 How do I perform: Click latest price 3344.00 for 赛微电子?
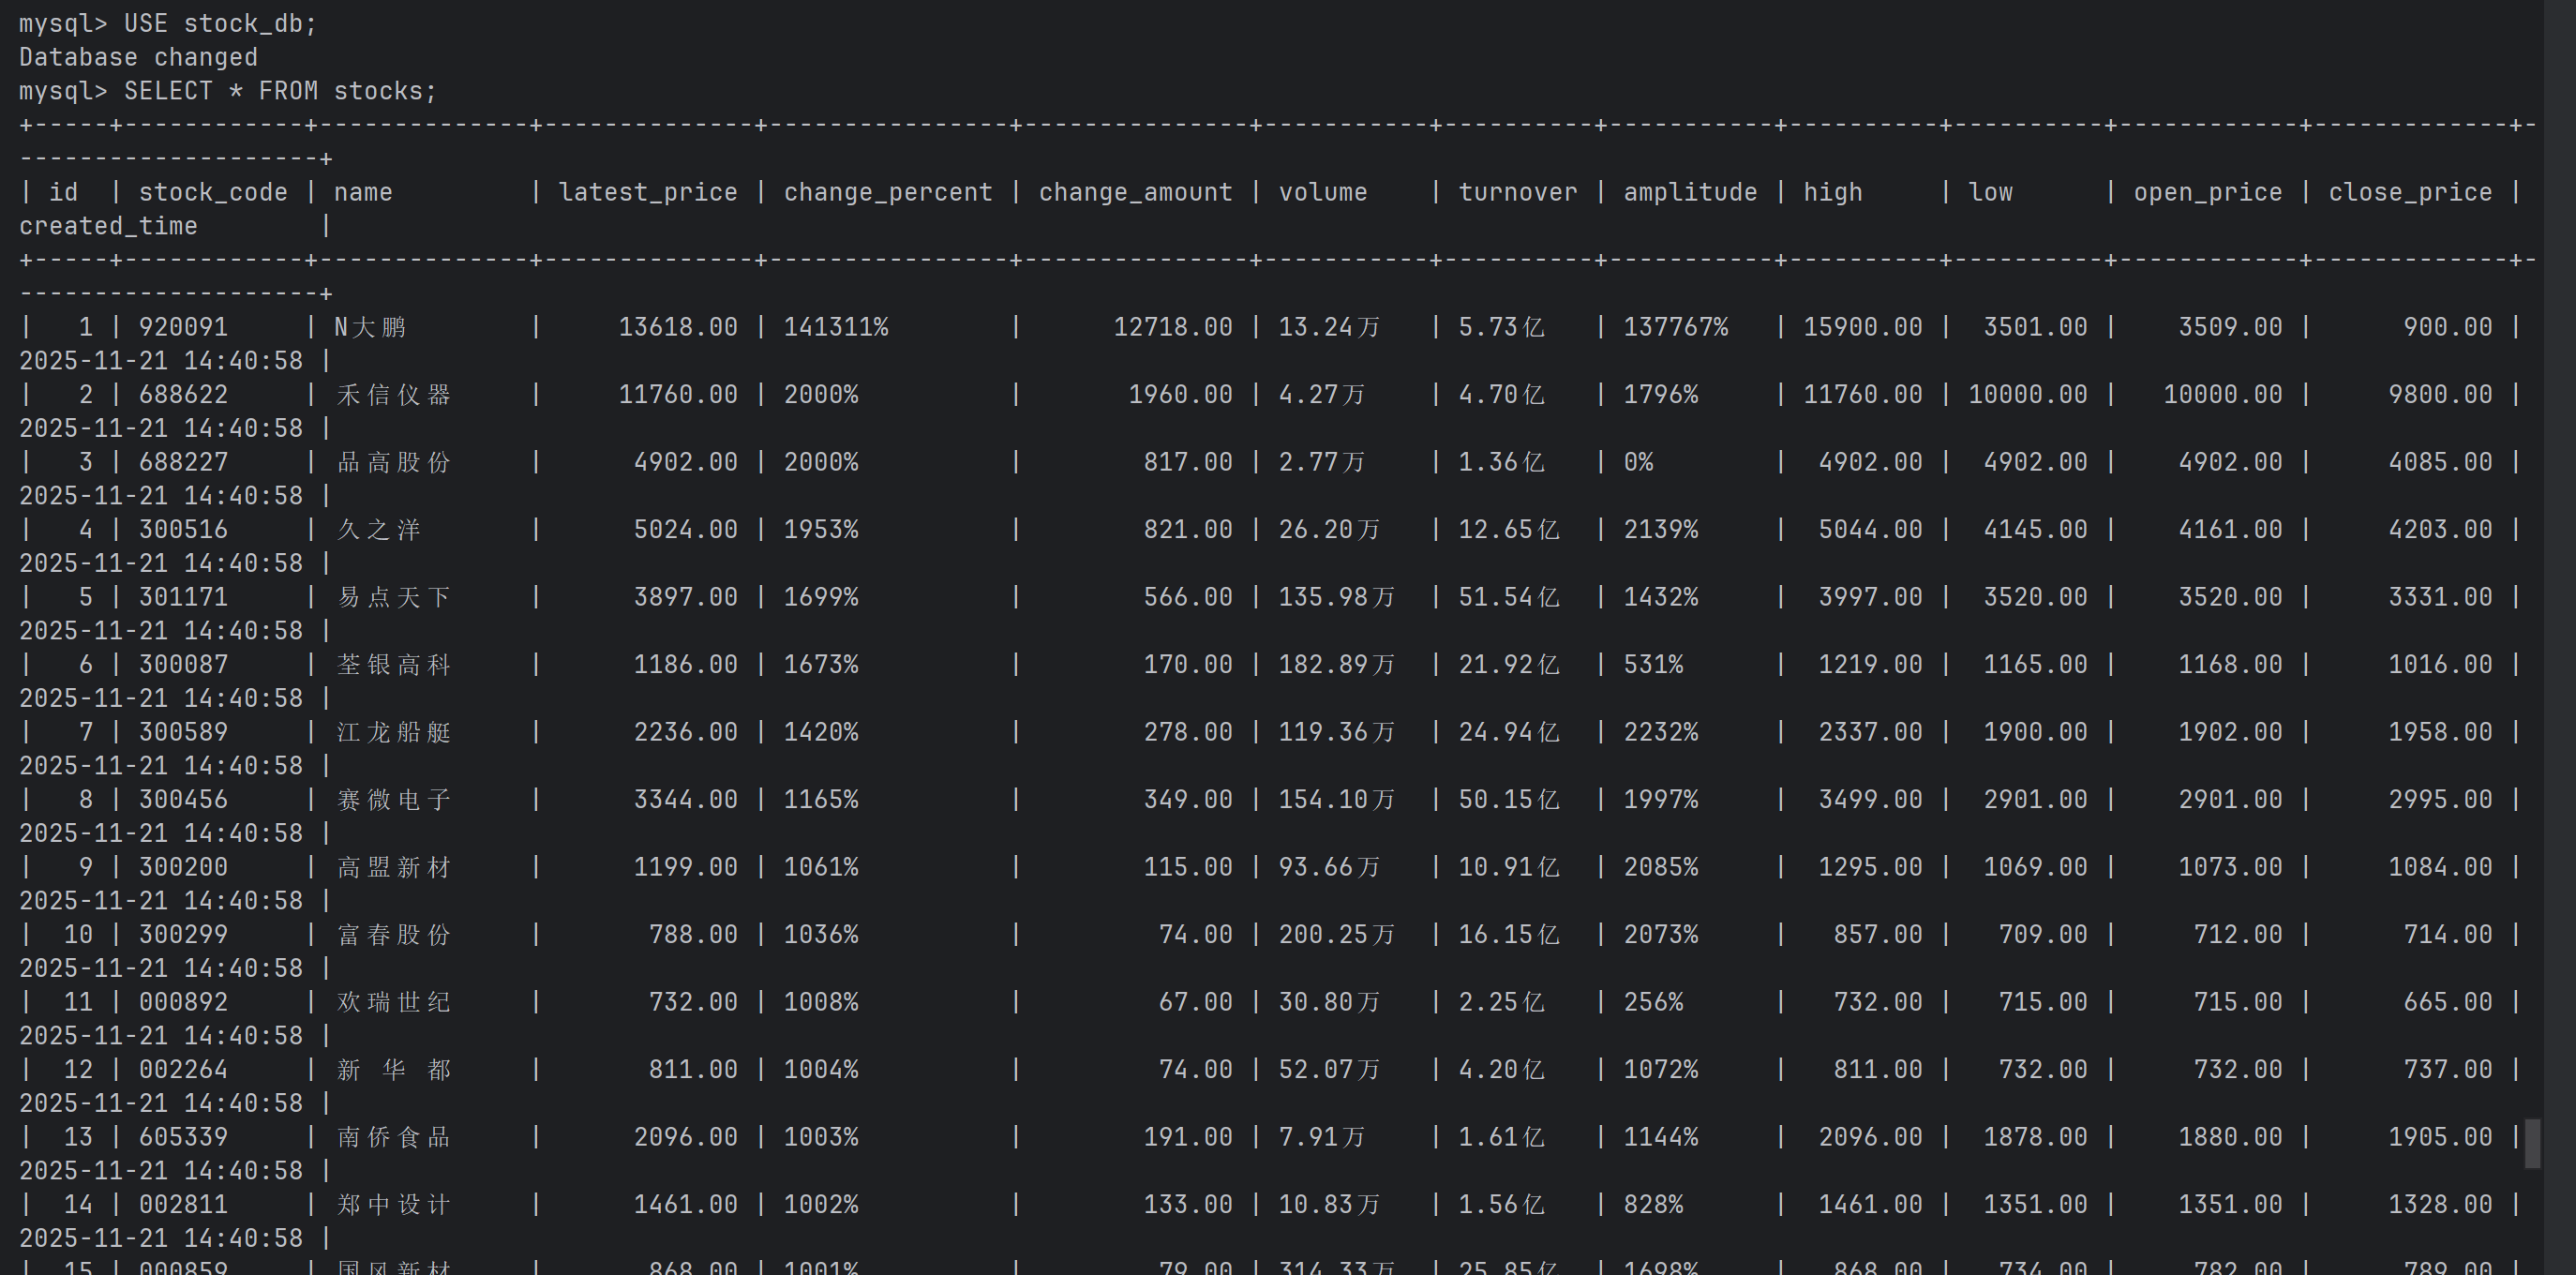685,799
